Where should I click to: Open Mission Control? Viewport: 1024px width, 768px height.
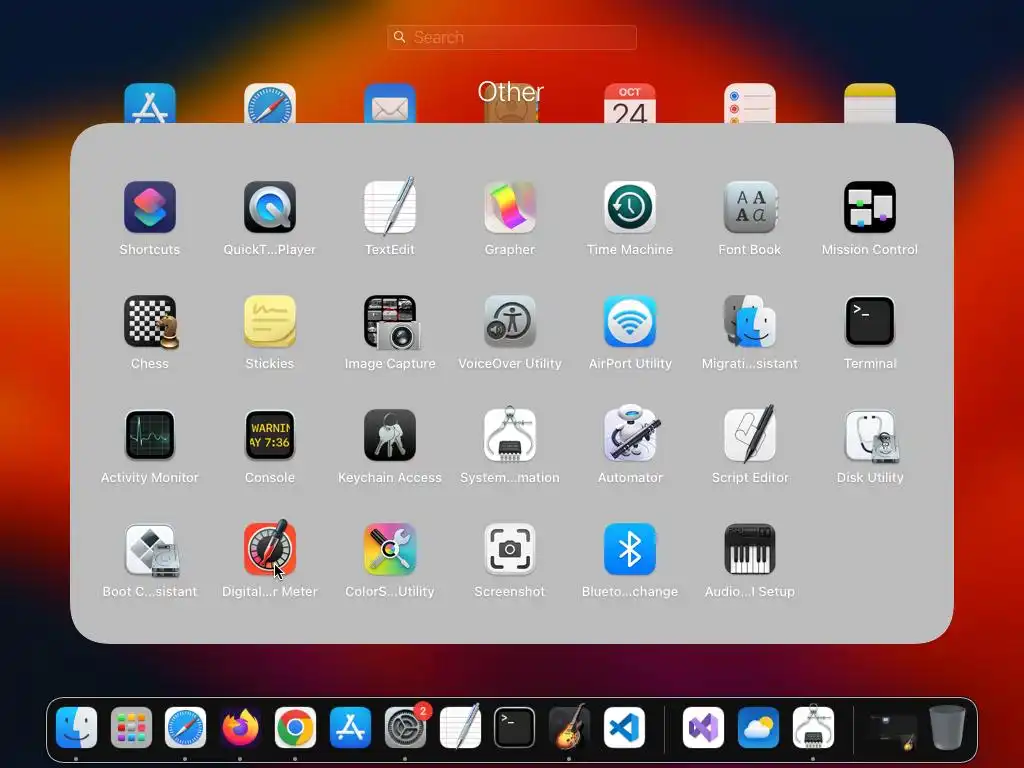(870, 208)
